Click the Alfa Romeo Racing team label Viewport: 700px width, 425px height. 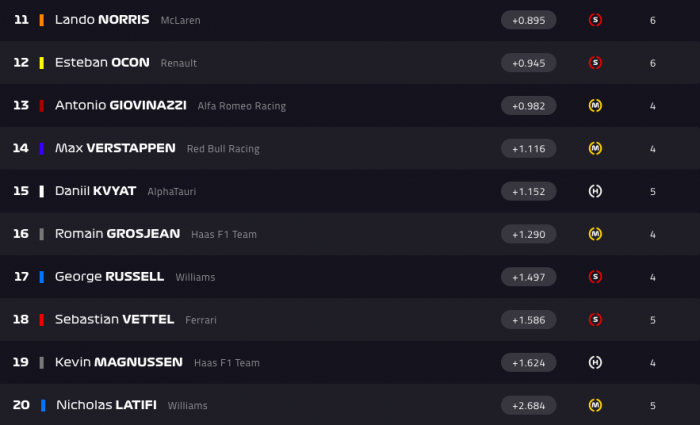(x=242, y=106)
